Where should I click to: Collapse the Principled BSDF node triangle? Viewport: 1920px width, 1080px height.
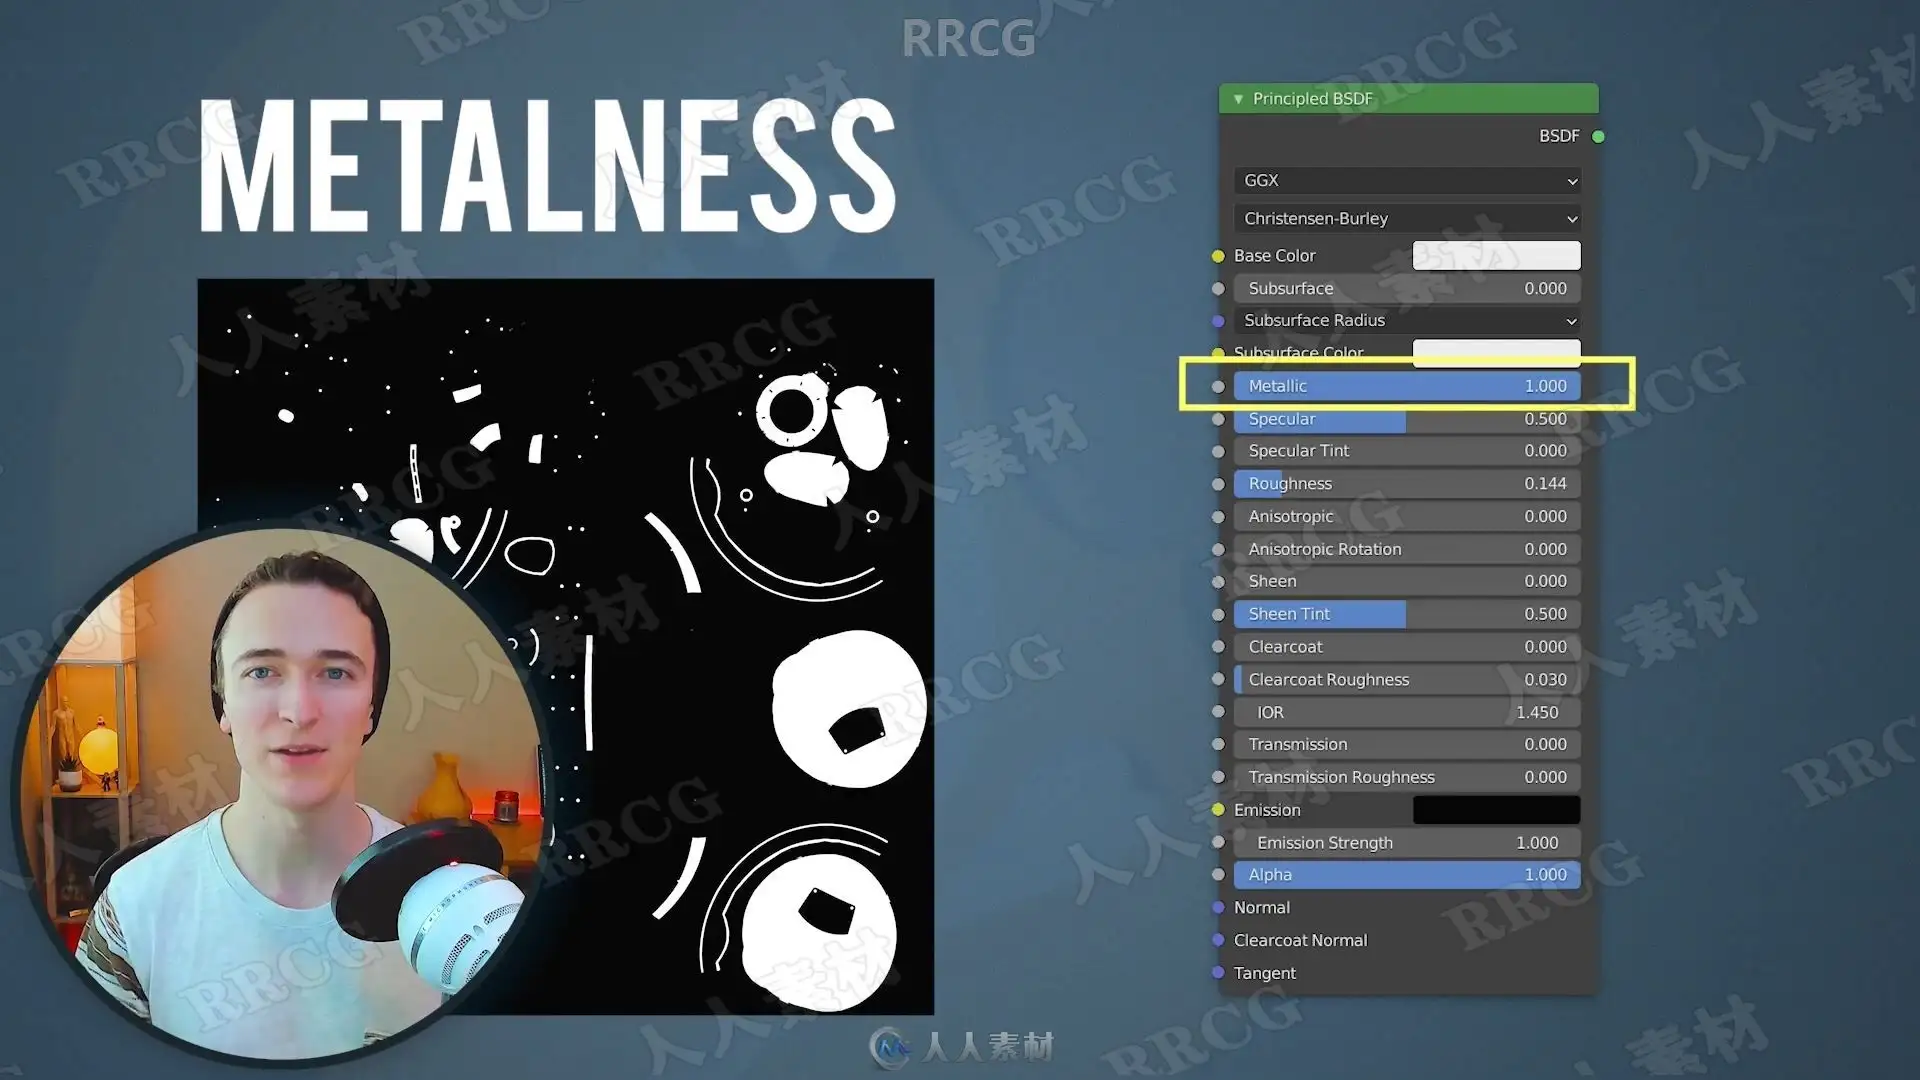click(1238, 99)
